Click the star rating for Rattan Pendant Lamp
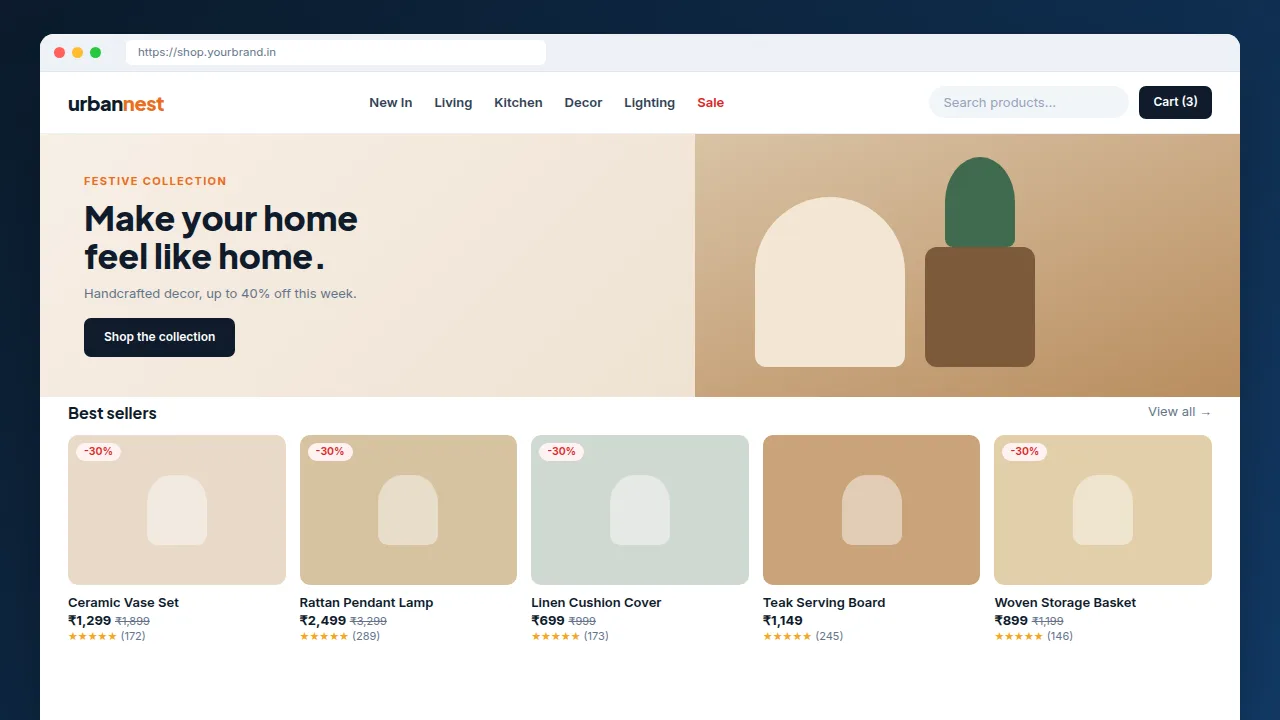The width and height of the screenshot is (1280, 720). point(324,637)
